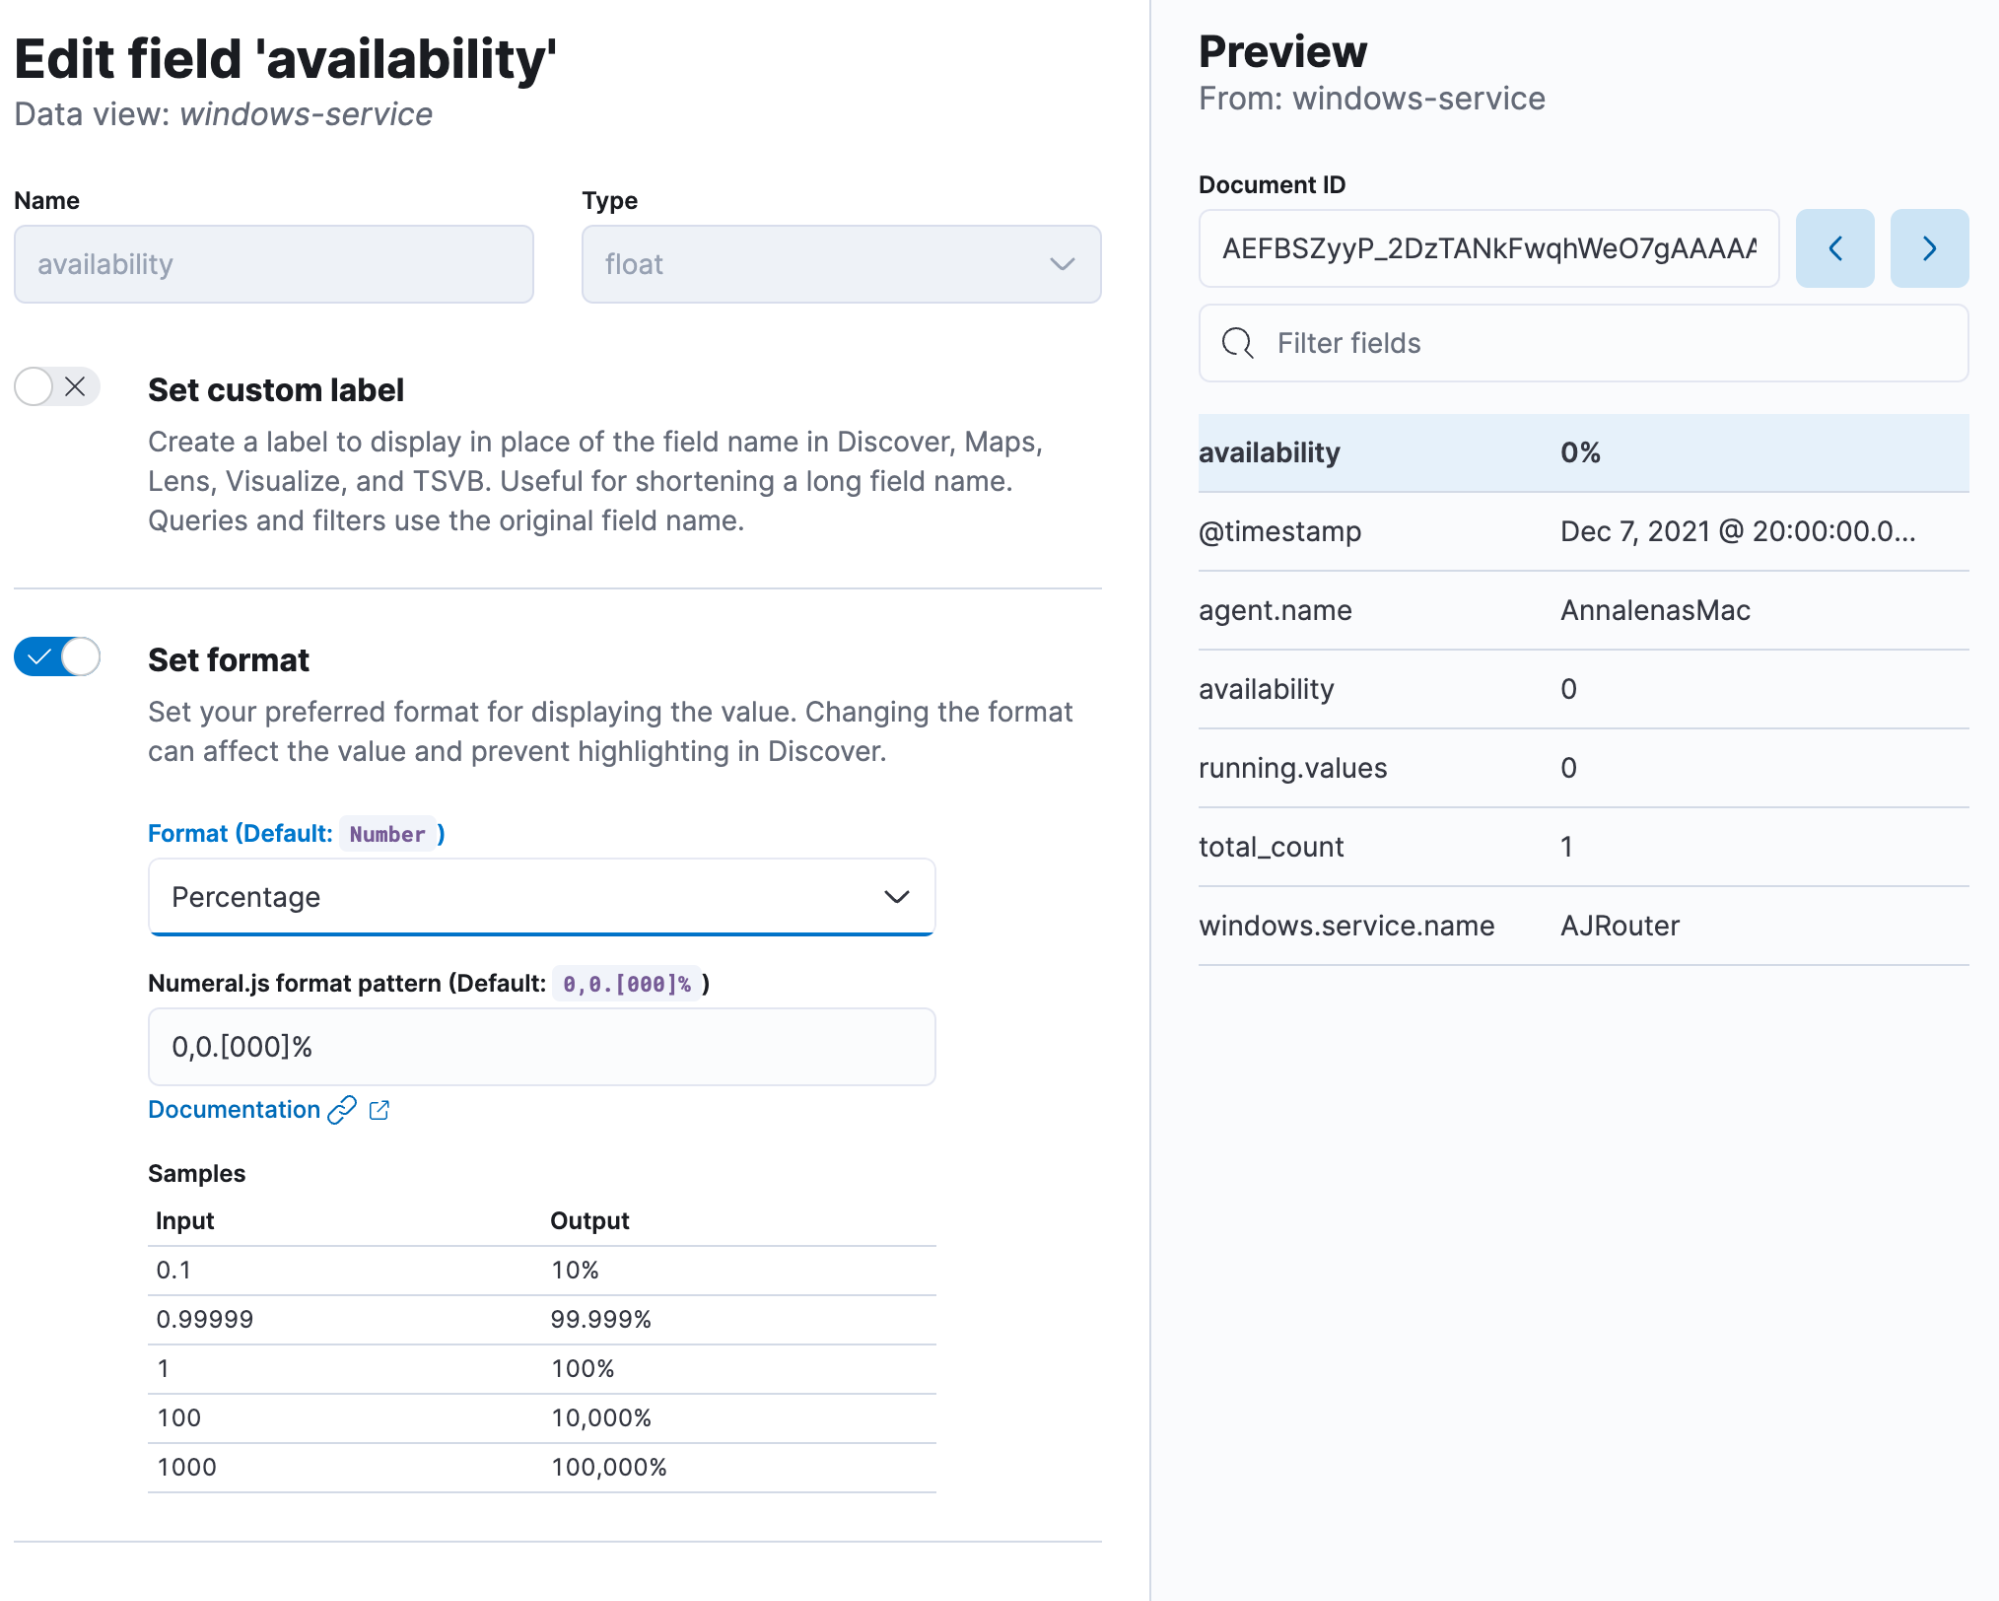This screenshot has height=1601, width=1999.
Task: Go to next document arrow button
Action: [1928, 248]
